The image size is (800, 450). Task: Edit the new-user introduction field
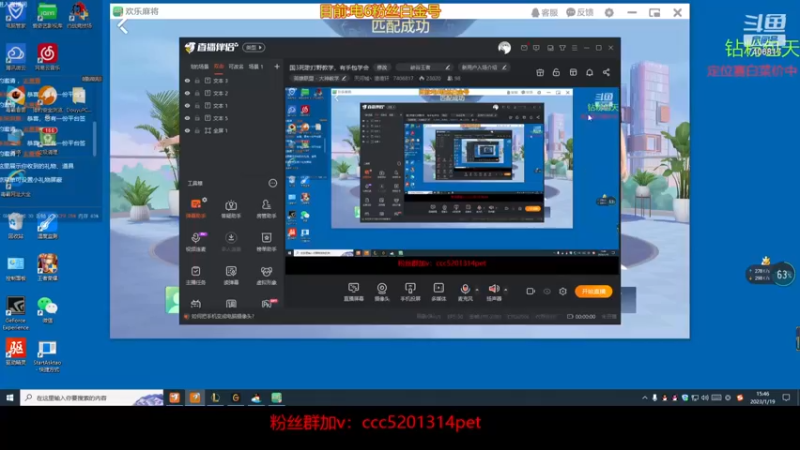pos(484,67)
